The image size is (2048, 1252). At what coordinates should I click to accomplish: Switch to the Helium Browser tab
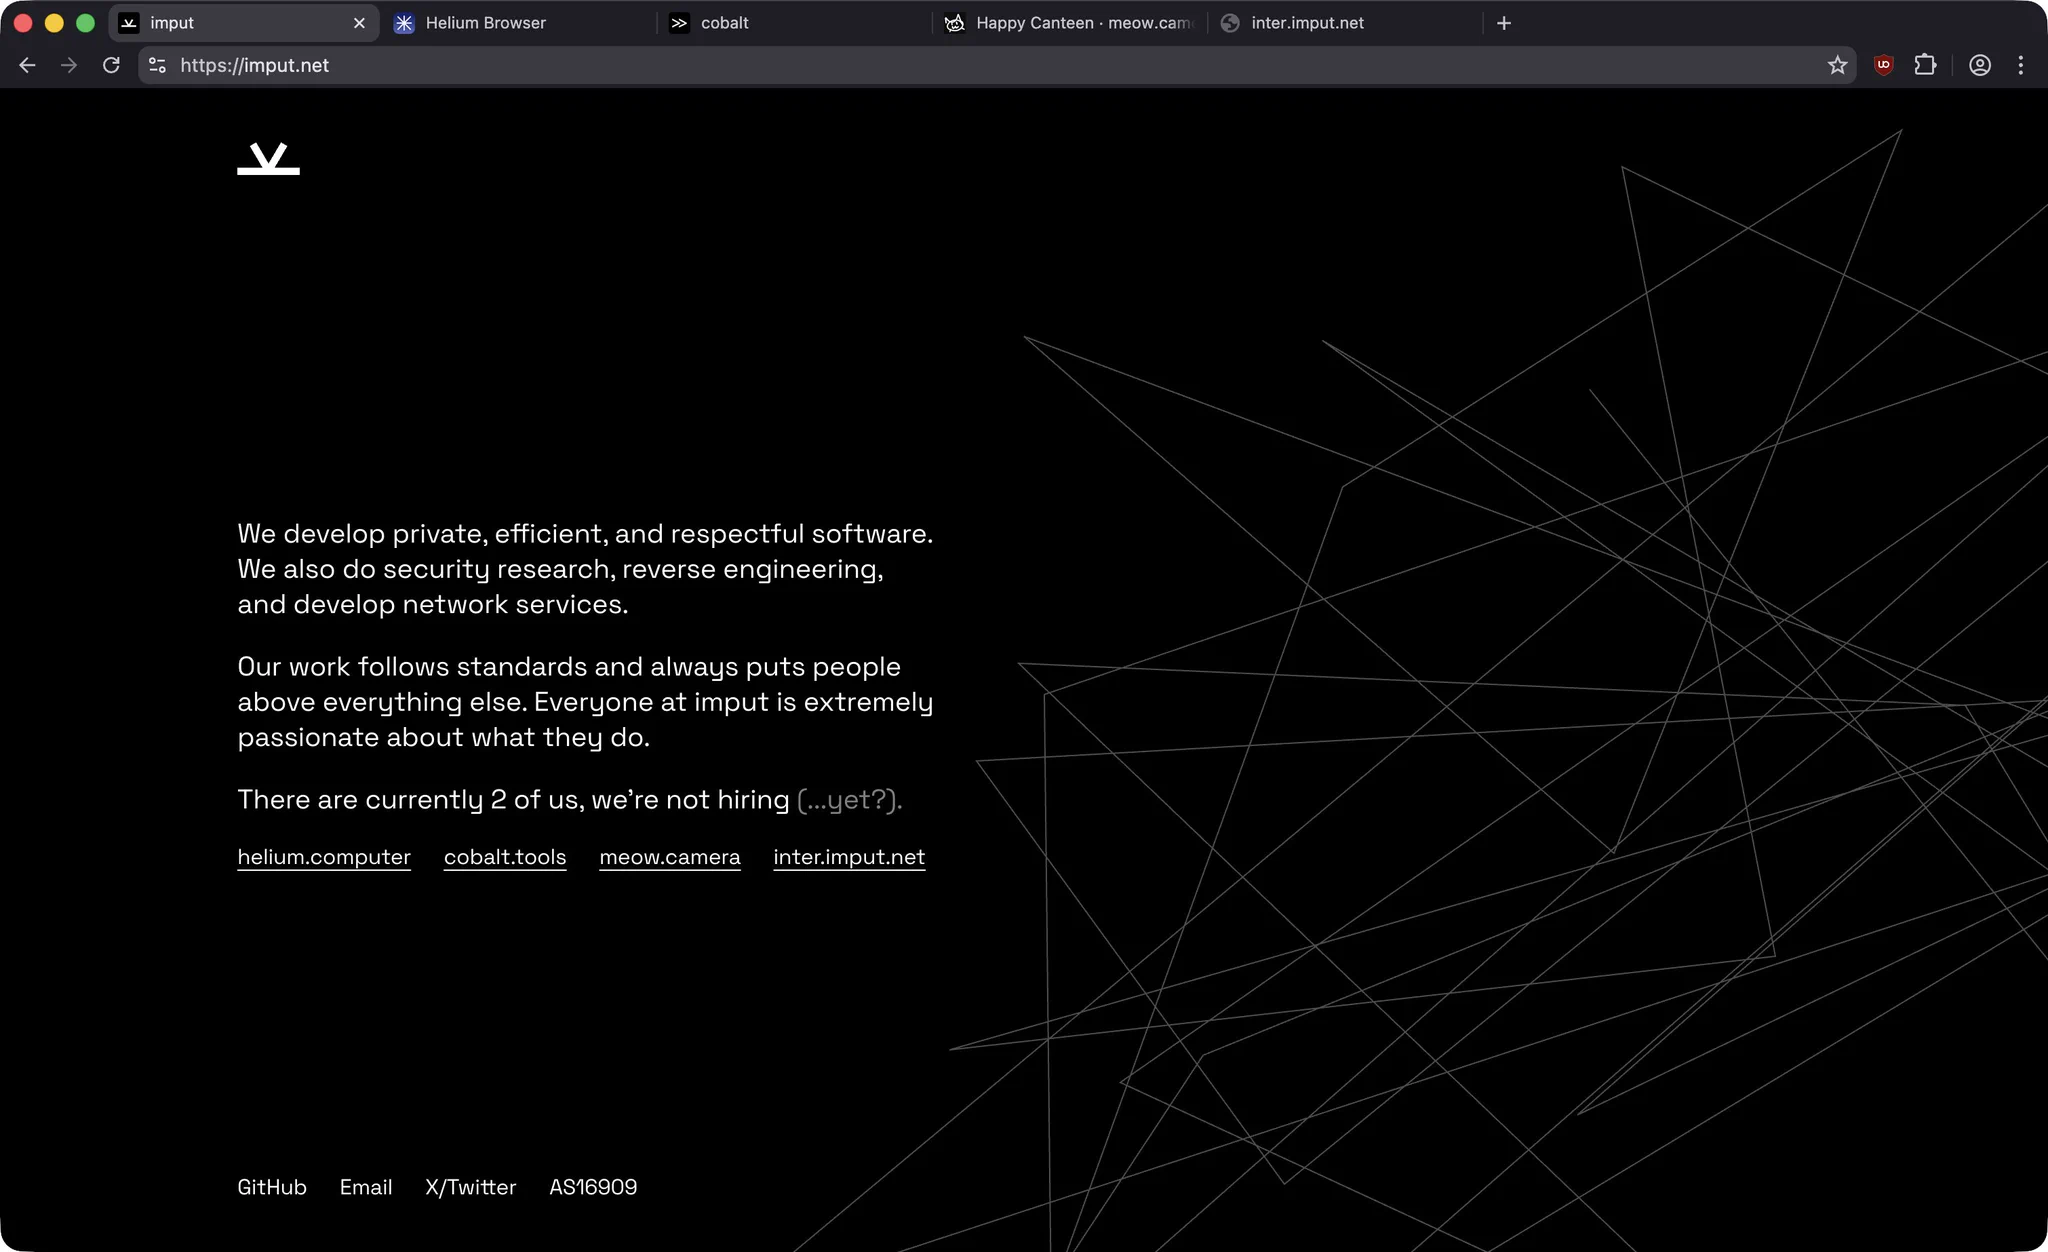click(x=518, y=23)
